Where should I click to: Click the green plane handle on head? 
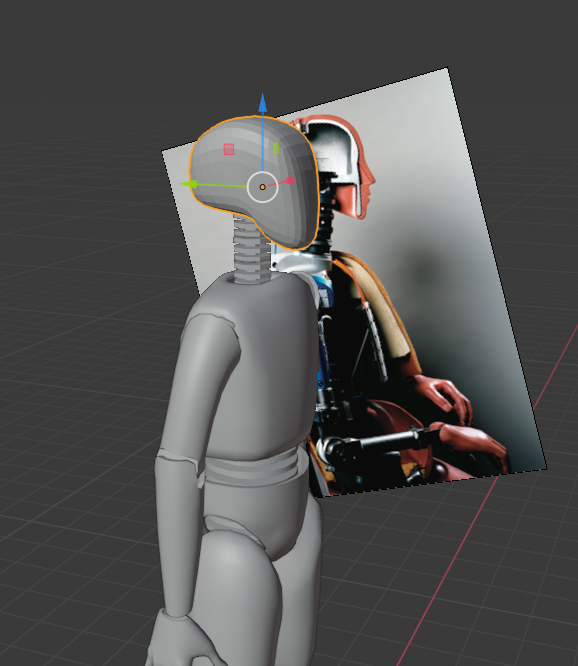coord(276,148)
